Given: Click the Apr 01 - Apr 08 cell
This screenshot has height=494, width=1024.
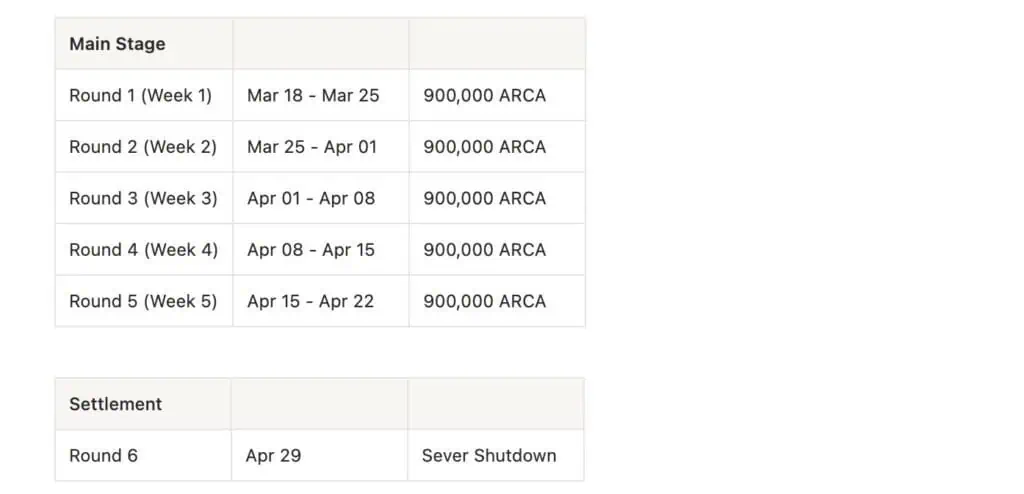Looking at the screenshot, I should (x=311, y=198).
